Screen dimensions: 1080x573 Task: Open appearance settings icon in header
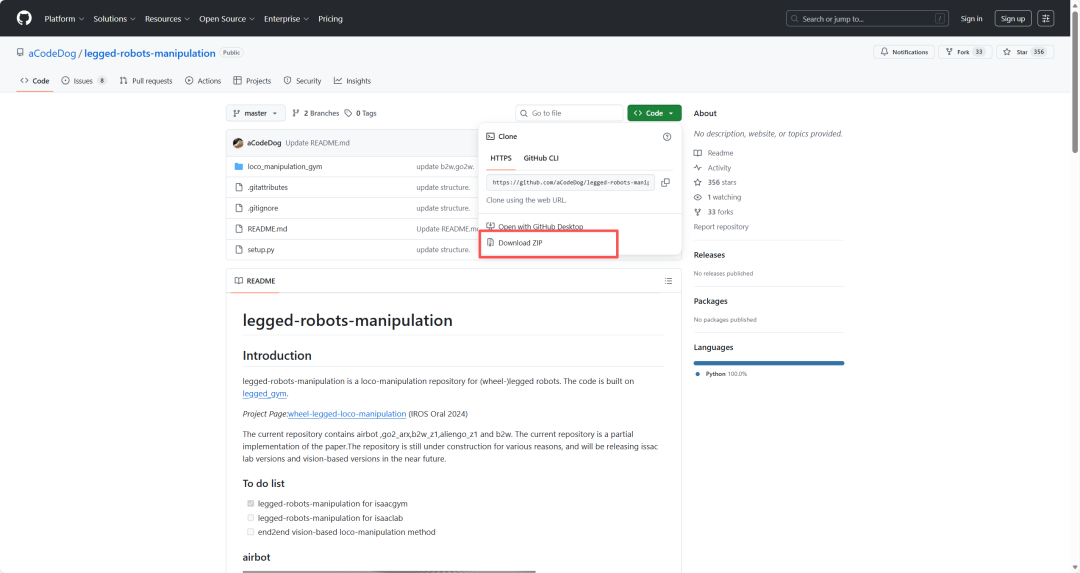[x=1046, y=19]
